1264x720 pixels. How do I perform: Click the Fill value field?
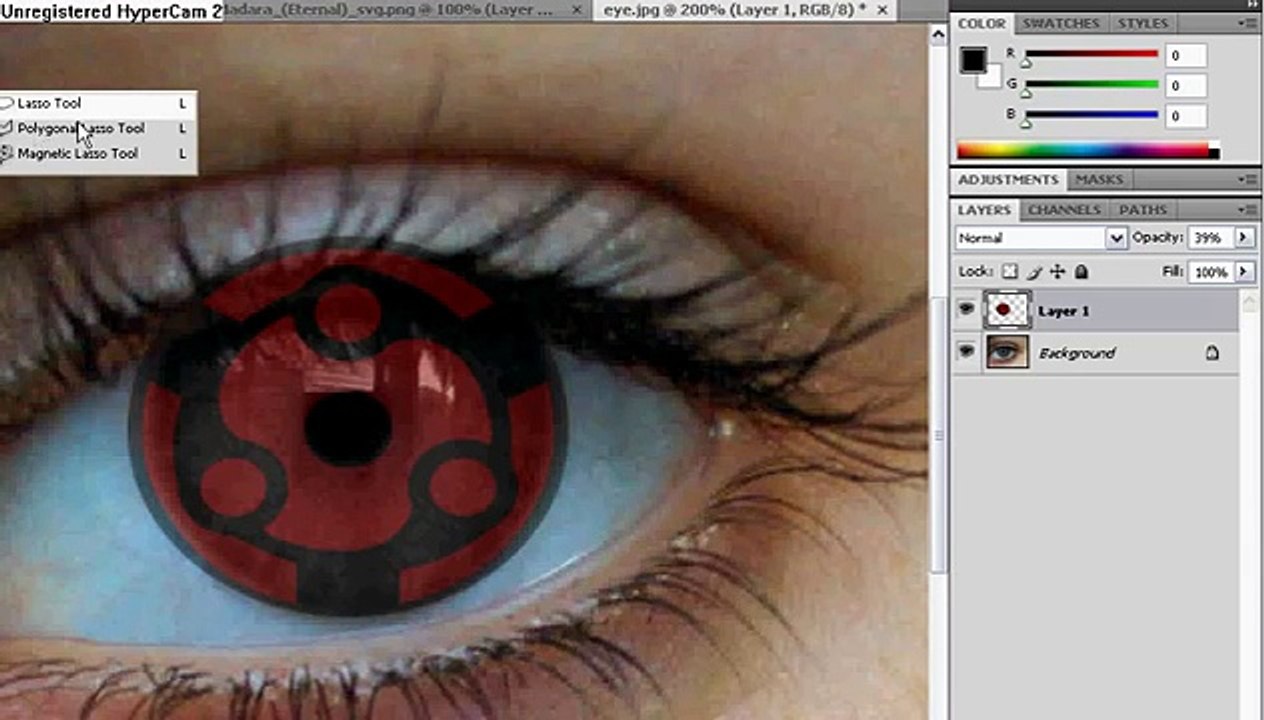tap(1210, 272)
